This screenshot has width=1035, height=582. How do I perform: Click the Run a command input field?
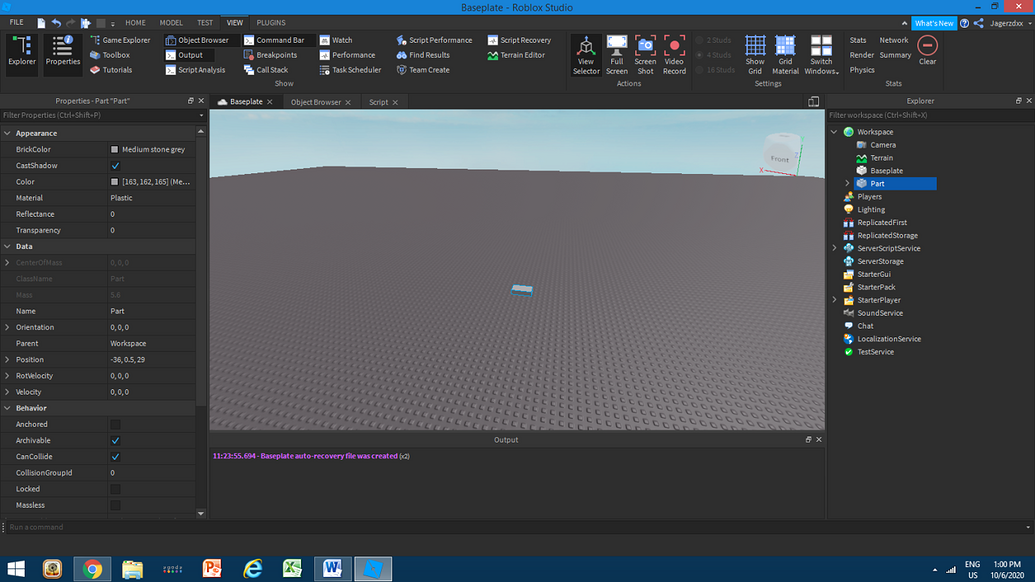click(x=100, y=526)
